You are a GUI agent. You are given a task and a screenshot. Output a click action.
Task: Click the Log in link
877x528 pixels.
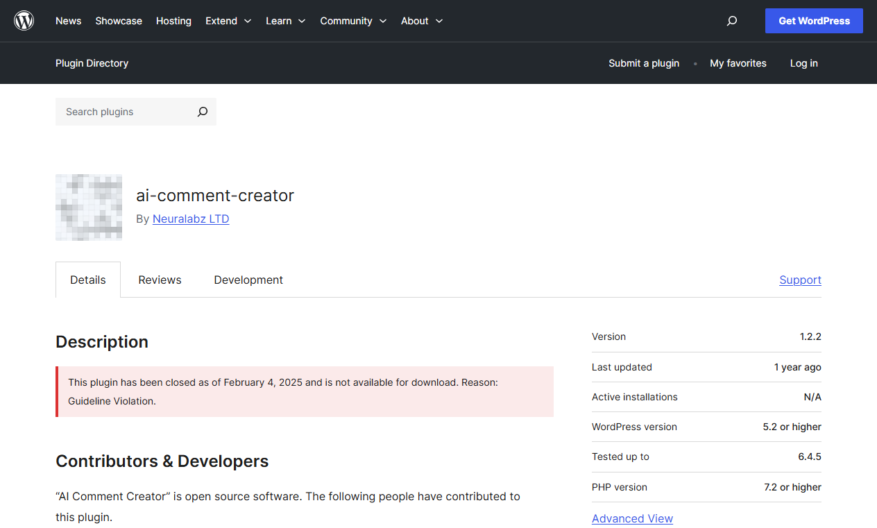click(804, 63)
